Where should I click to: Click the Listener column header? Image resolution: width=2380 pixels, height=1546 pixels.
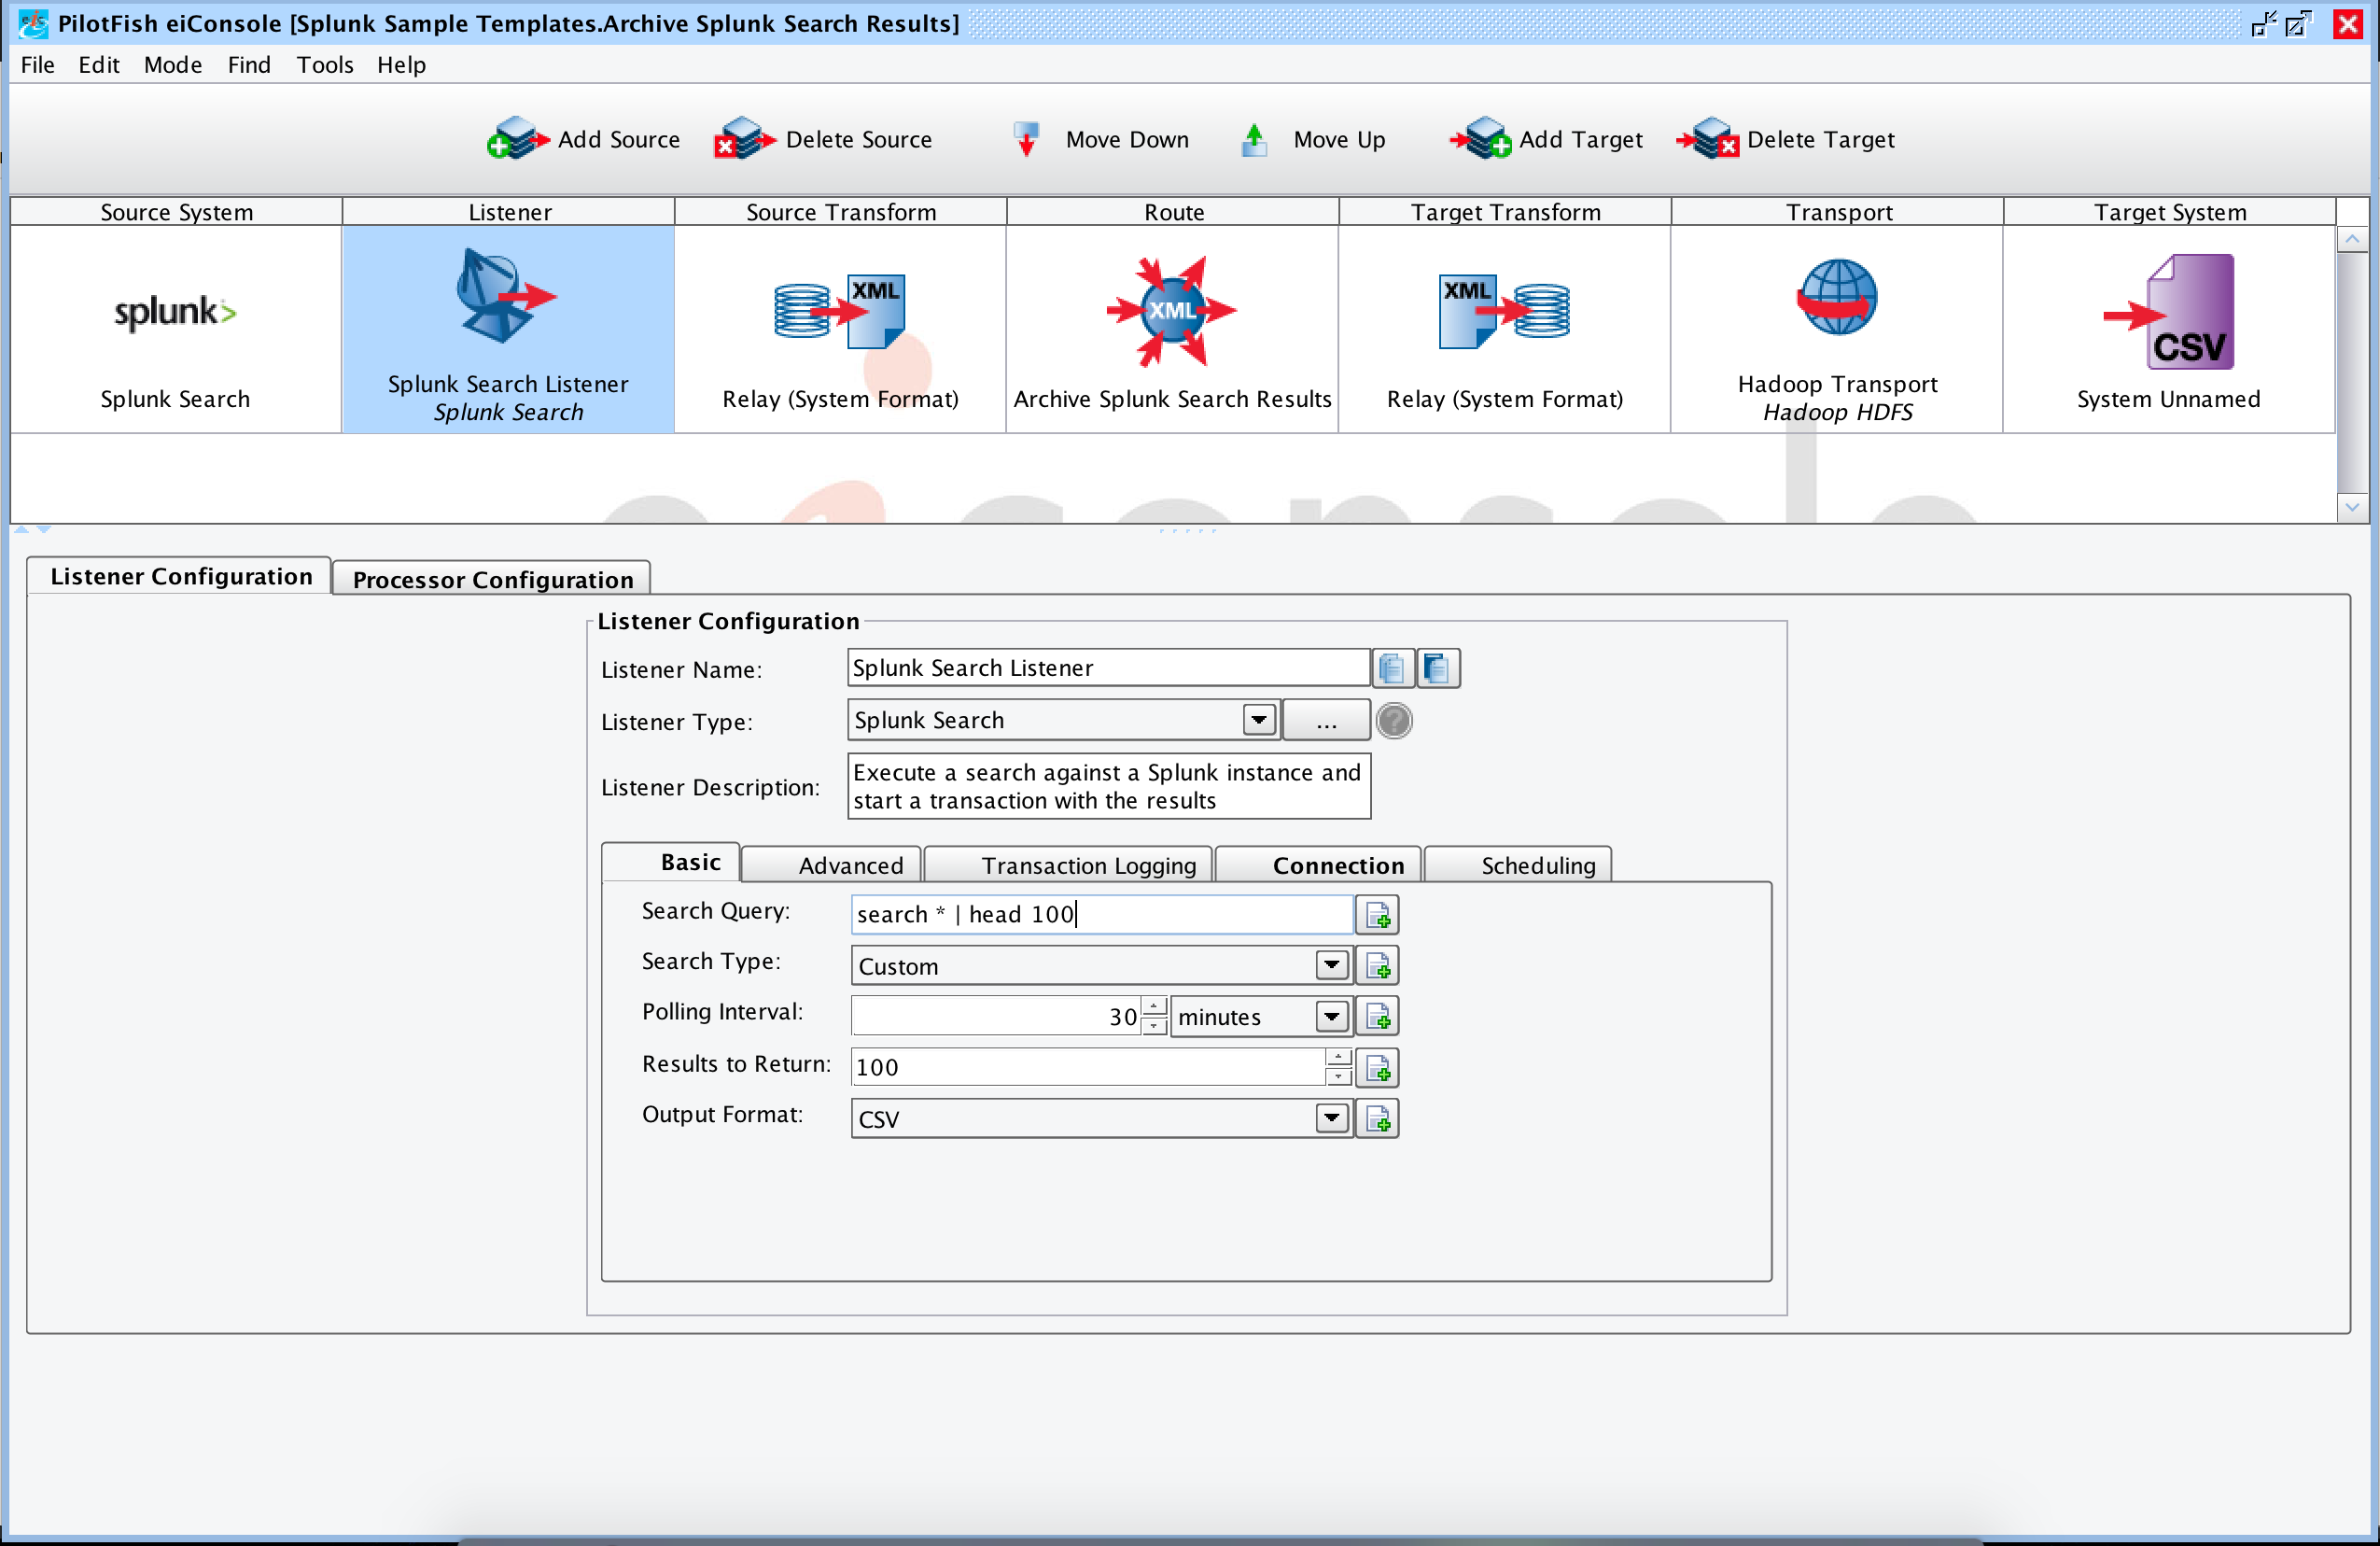pos(509,212)
